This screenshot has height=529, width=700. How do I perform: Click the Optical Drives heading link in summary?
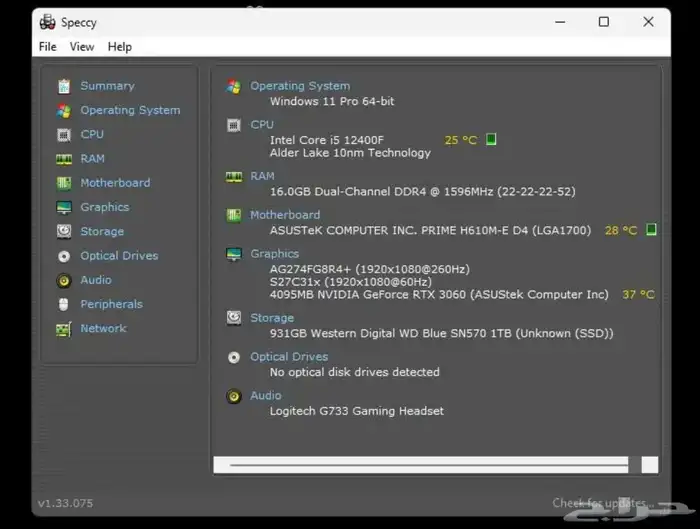tap(289, 357)
